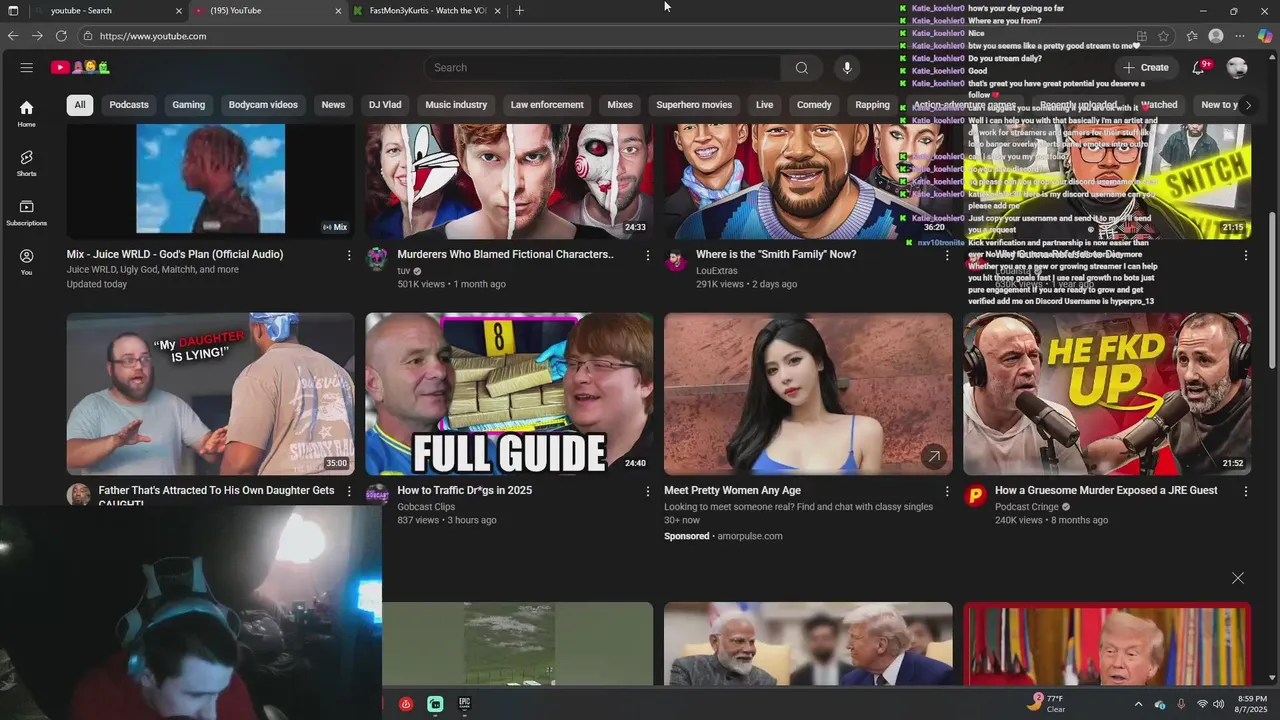Open options for Meet Pretty Women ad
This screenshot has height=720, width=1280.
point(947,491)
